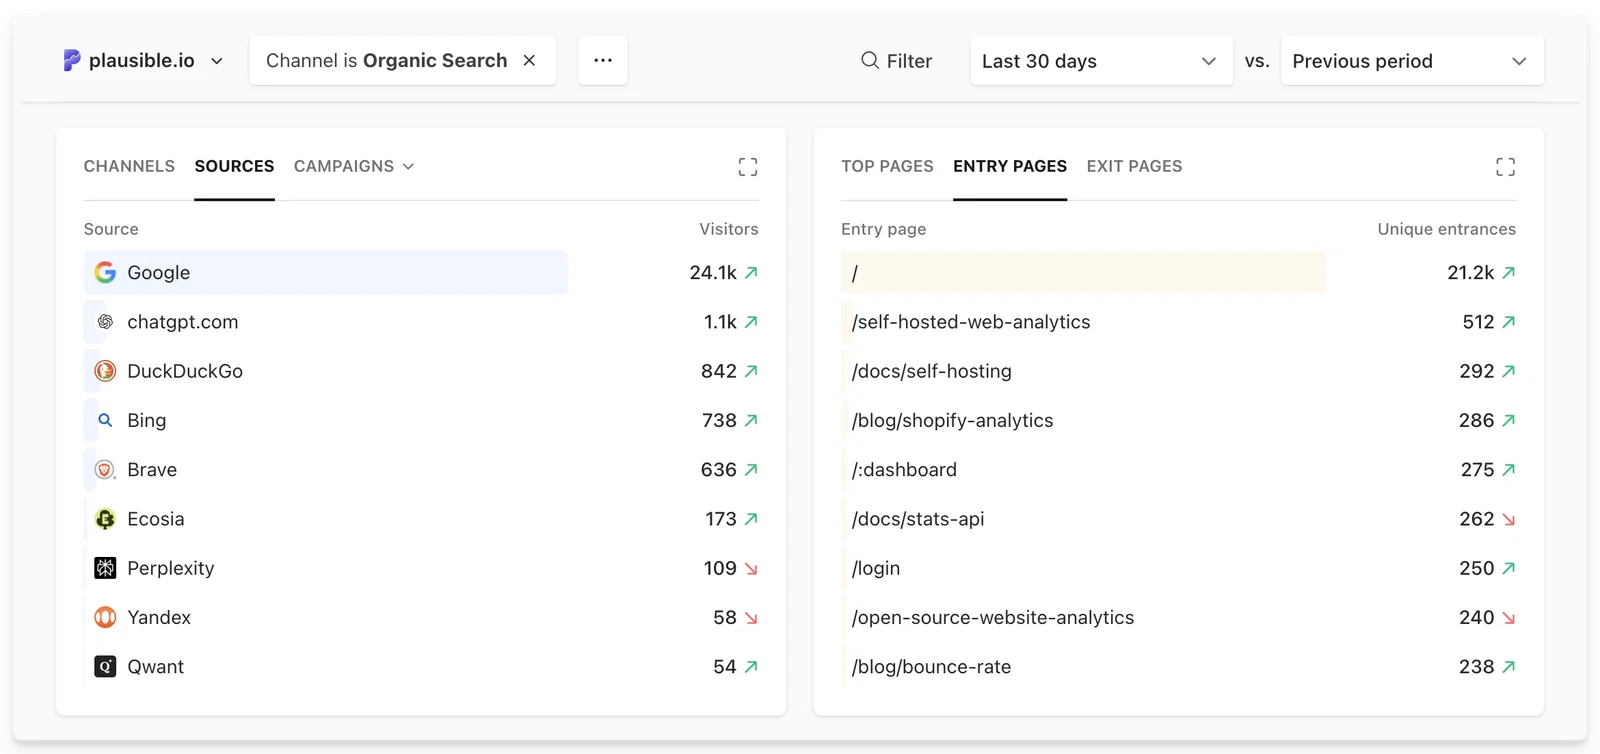Image resolution: width=1600 pixels, height=754 pixels.
Task: Filter by /blog/shopify-analytics entry page
Action: click(952, 420)
